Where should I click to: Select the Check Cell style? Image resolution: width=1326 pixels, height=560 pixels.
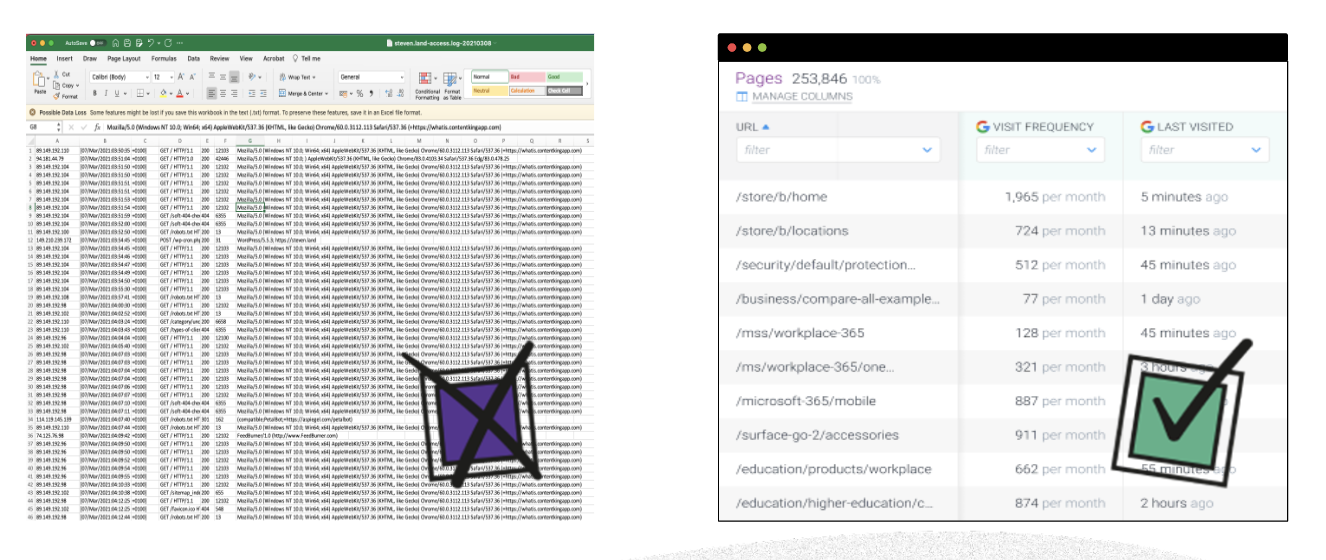click(x=565, y=91)
